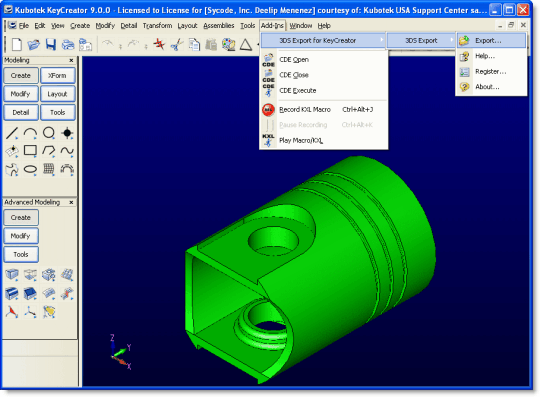Screen dimensions: 540x397
Task: Select the offset arc tool icon
Action: (x=67, y=169)
